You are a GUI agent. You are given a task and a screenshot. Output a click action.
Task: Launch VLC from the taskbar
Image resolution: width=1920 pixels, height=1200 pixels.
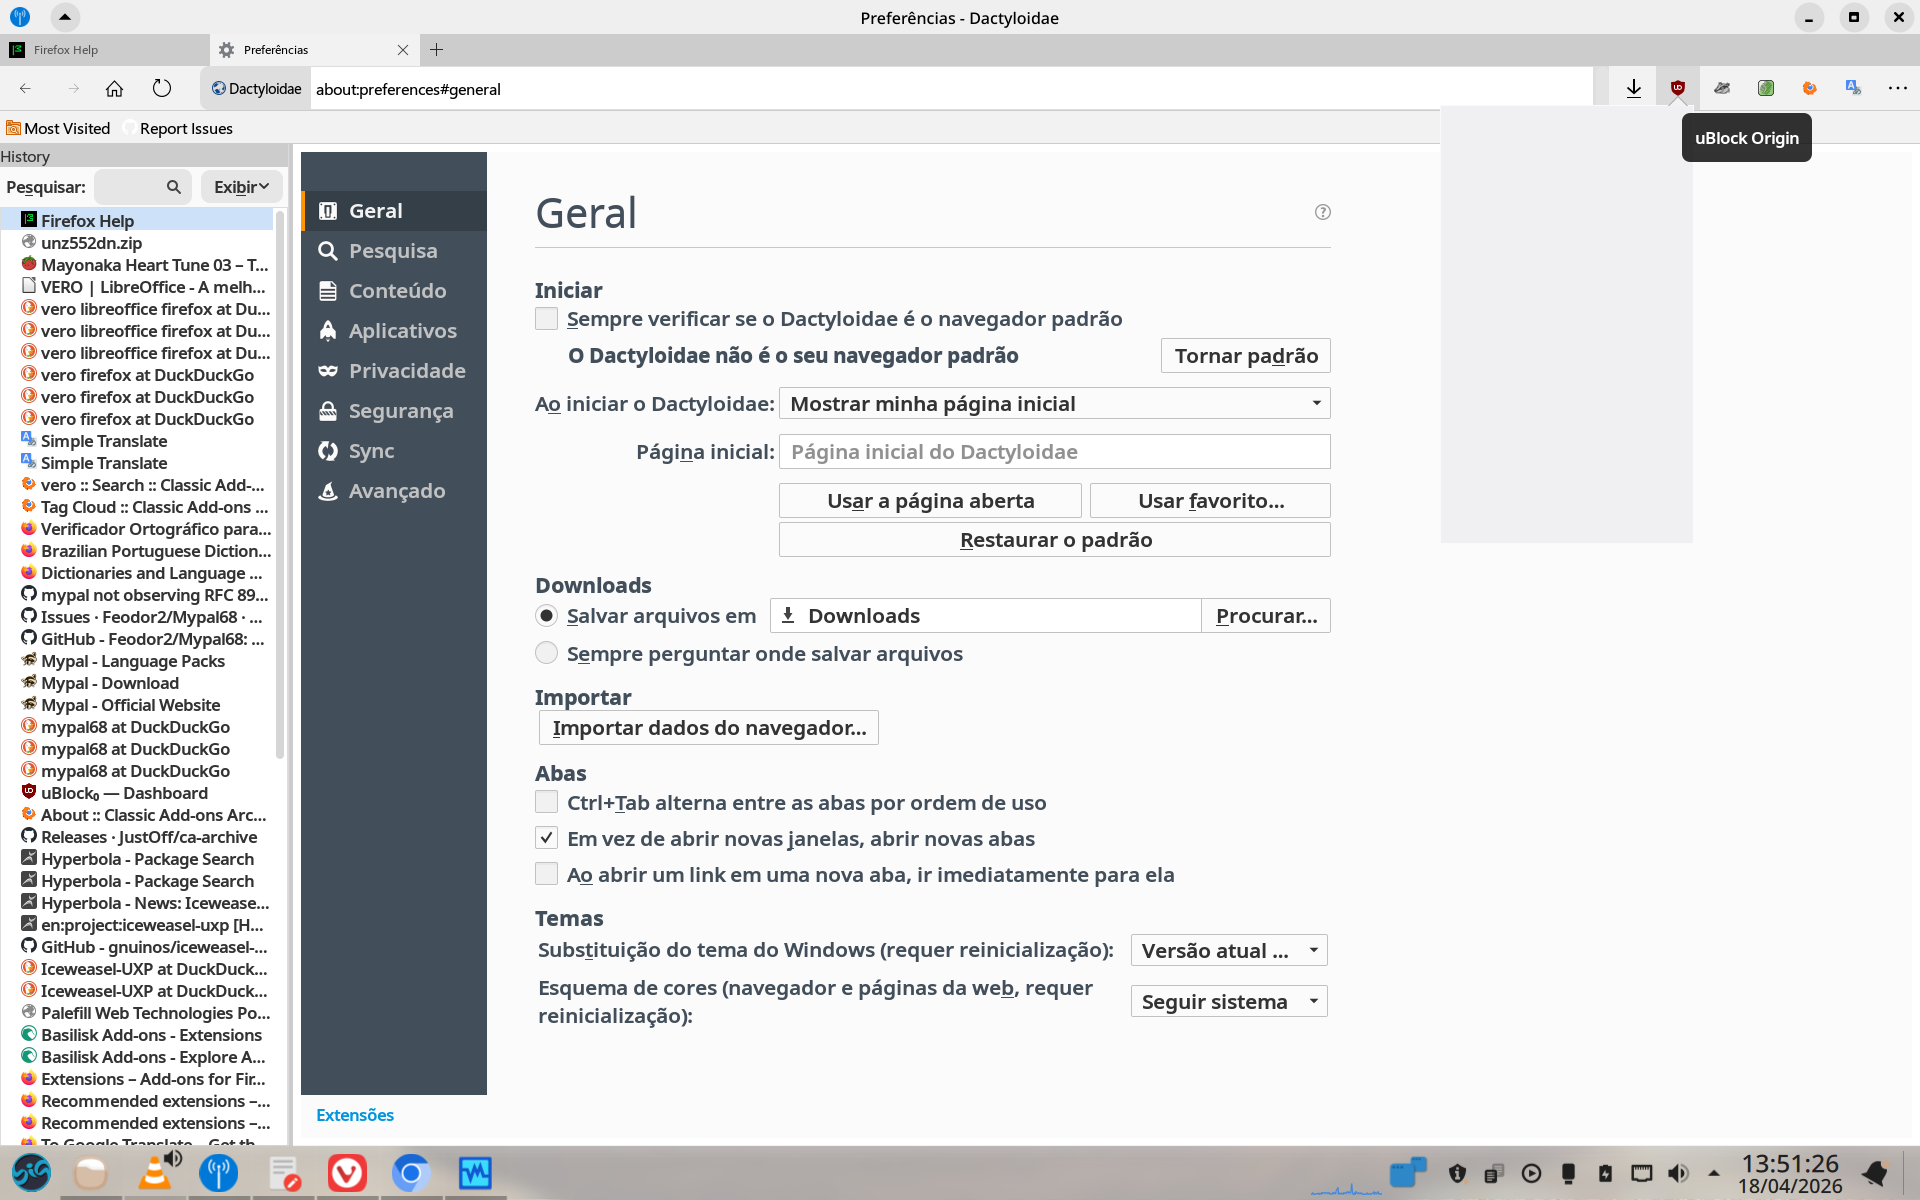[155, 1172]
